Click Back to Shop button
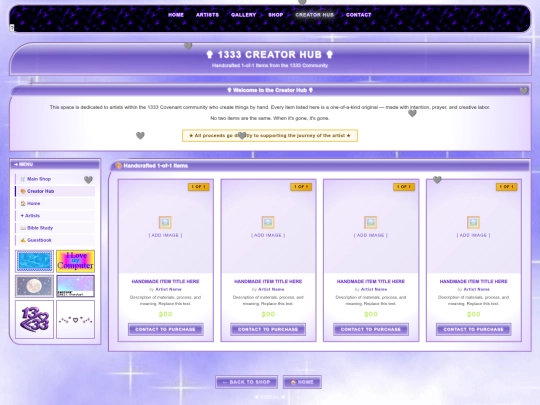Screen dimensions: 540x405 click(x=246, y=382)
